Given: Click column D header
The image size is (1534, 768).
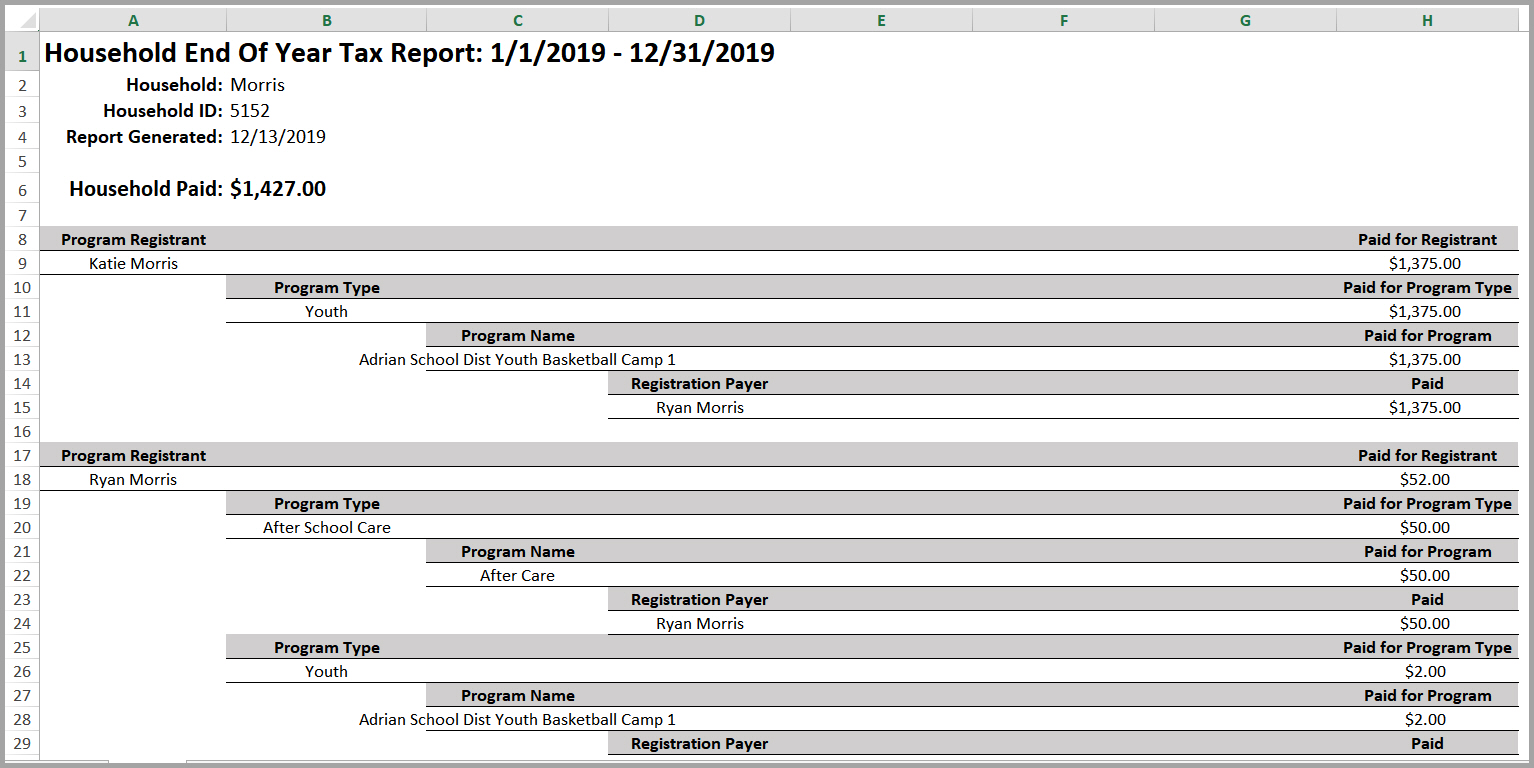Looking at the screenshot, I should coord(699,20).
